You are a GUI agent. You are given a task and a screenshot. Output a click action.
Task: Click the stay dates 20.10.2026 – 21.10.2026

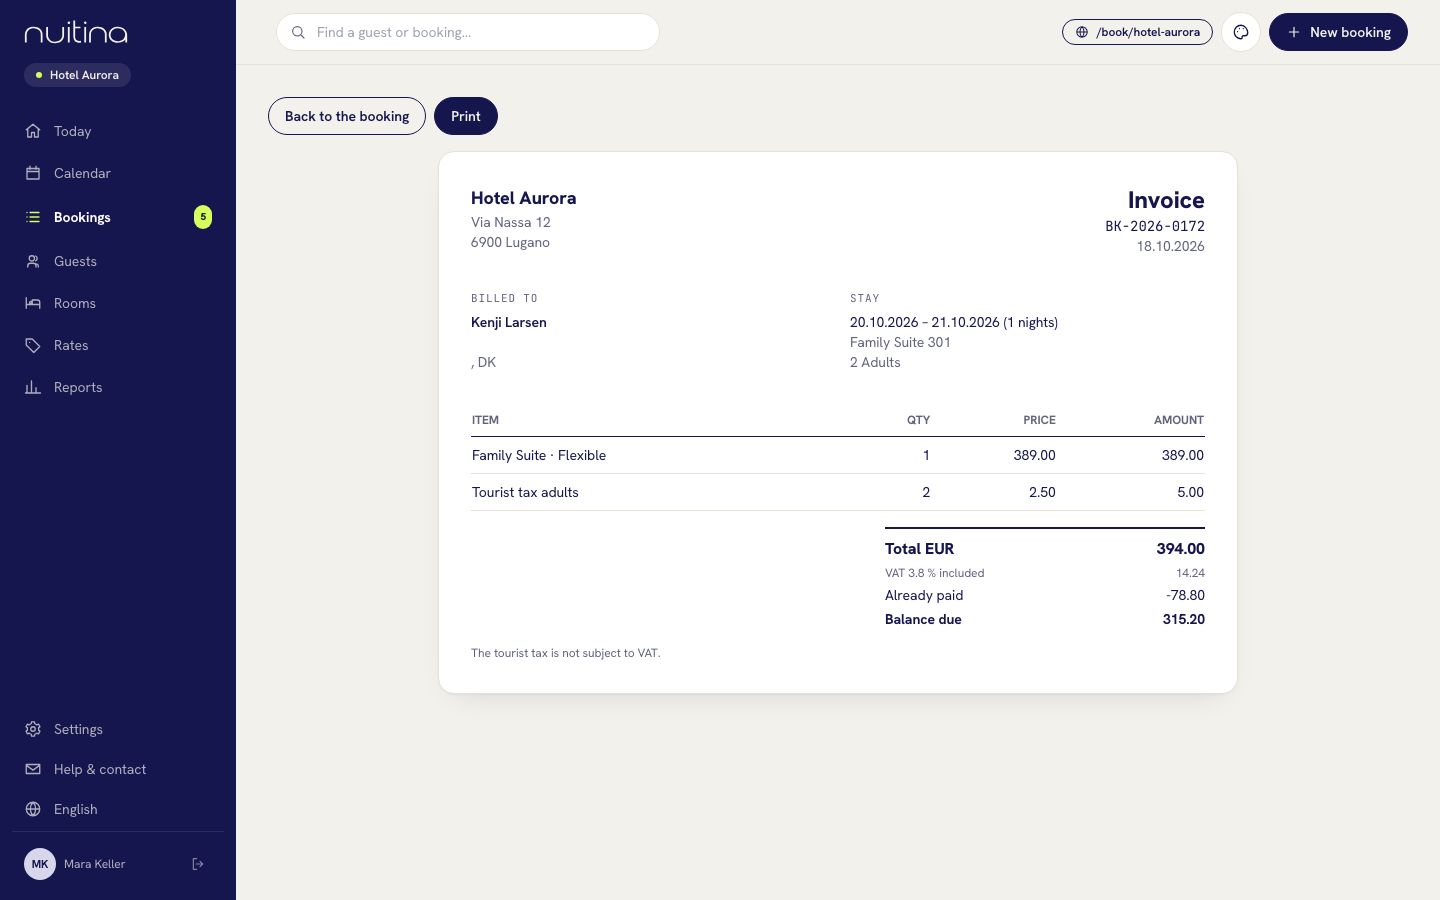pos(924,322)
